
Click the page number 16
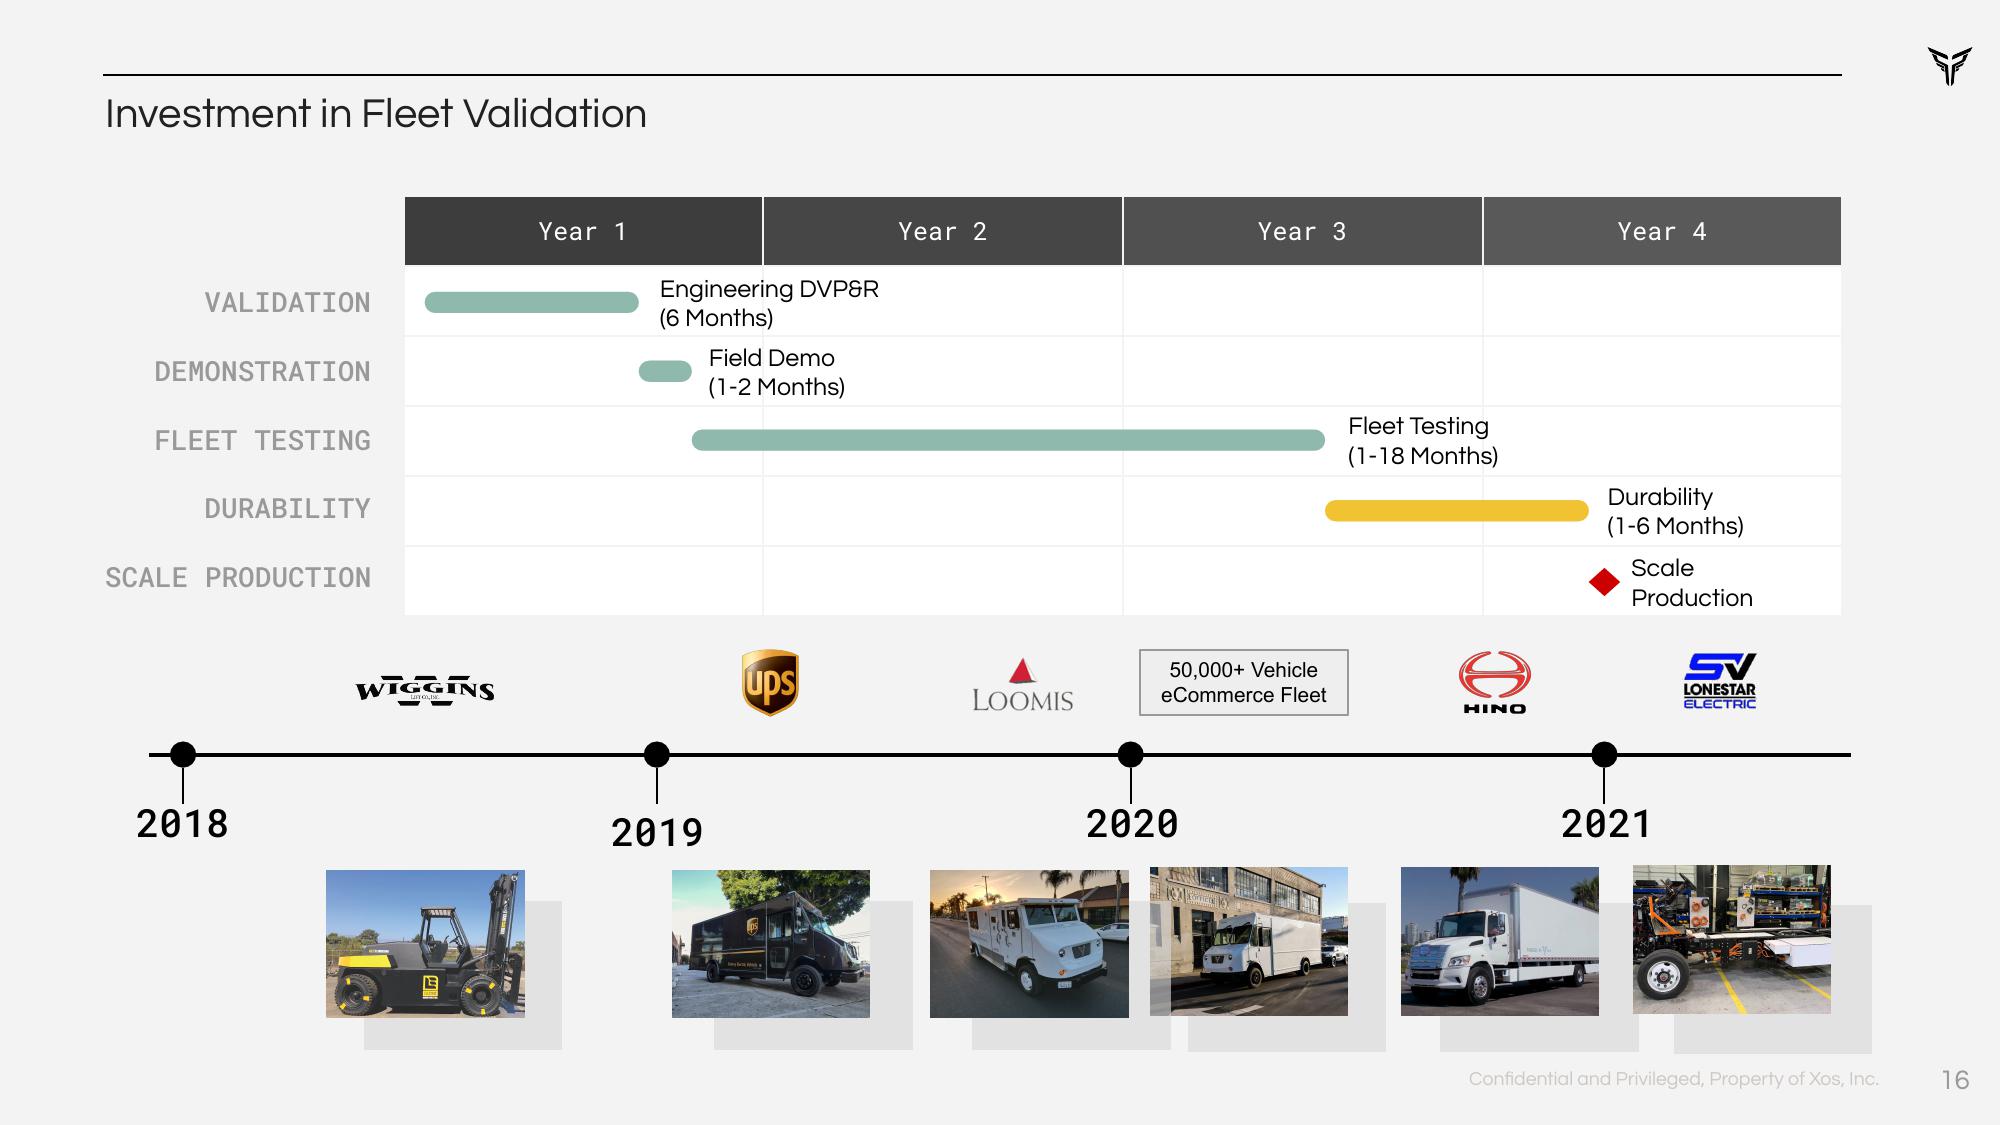pyautogui.click(x=1955, y=1080)
